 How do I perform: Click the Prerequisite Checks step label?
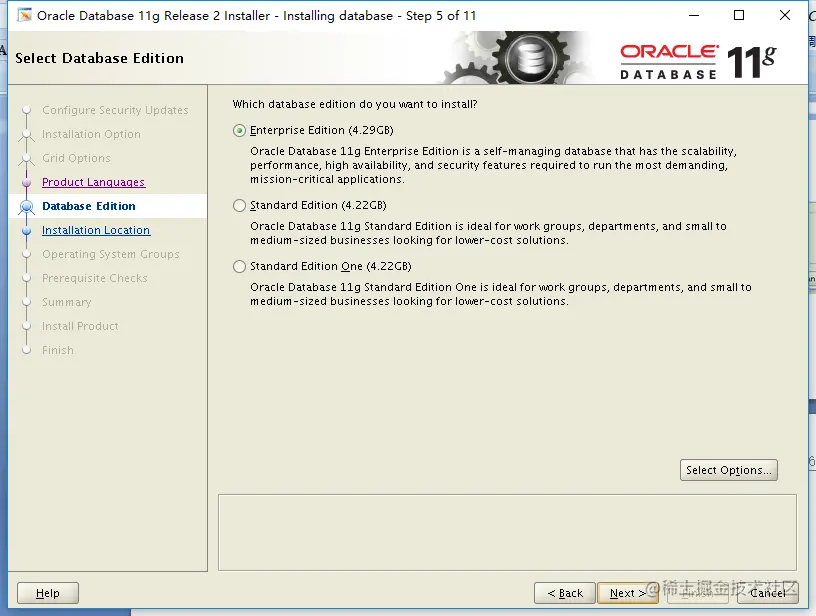(x=95, y=278)
